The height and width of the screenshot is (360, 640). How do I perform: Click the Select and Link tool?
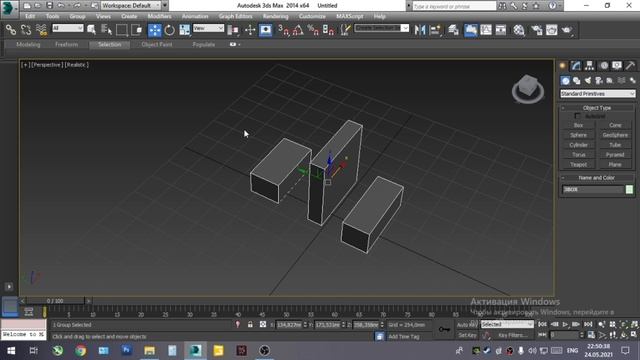11,30
